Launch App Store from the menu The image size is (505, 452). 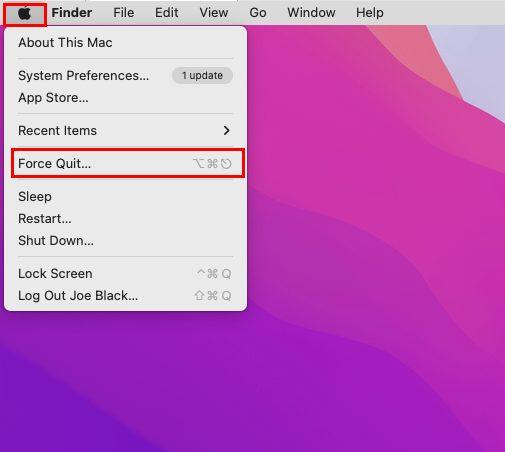(125, 98)
